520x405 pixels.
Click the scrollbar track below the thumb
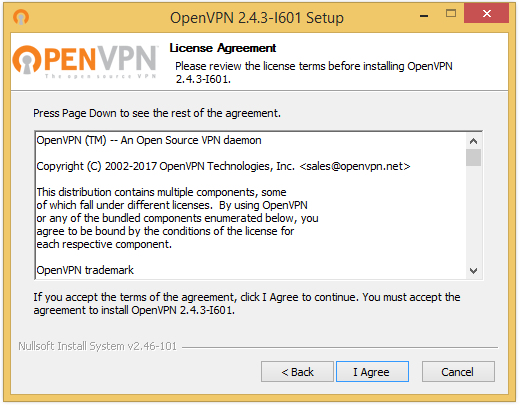473,214
